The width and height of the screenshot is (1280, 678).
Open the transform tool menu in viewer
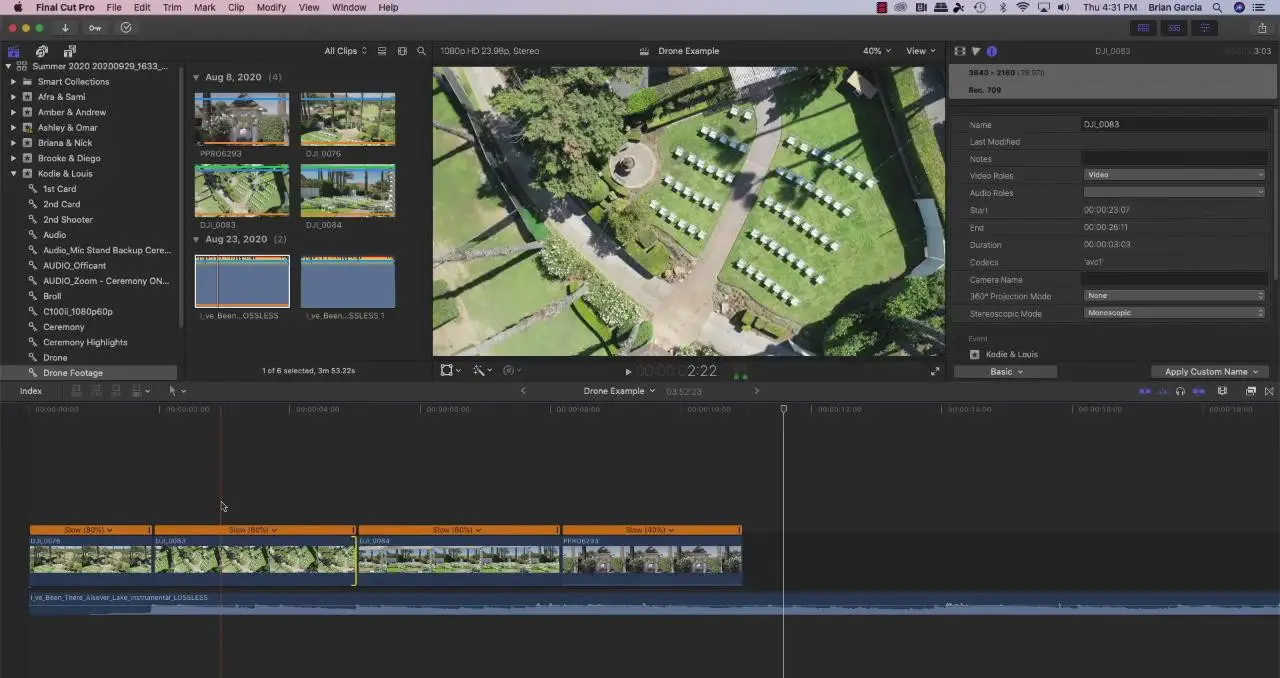point(451,371)
